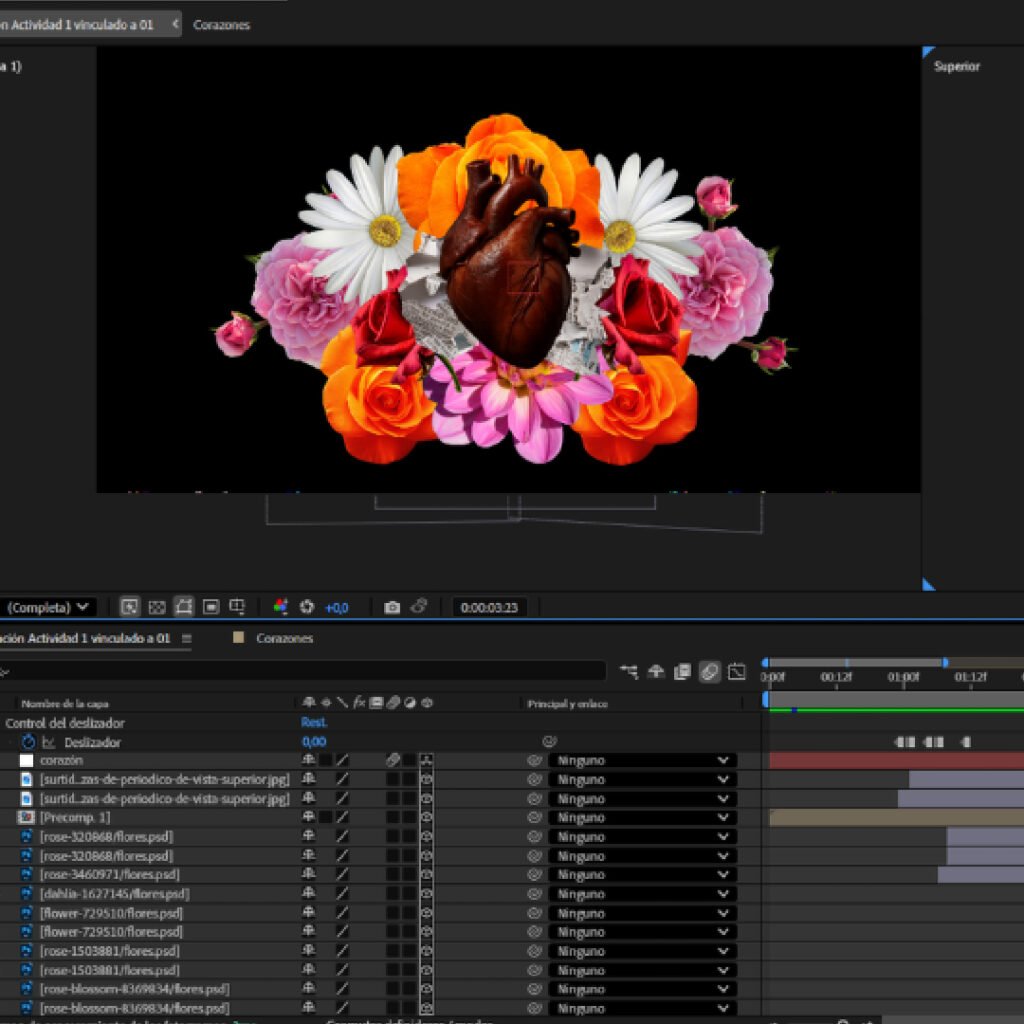Click the Rest. reset link
1024x1024 pixels.
click(x=313, y=722)
